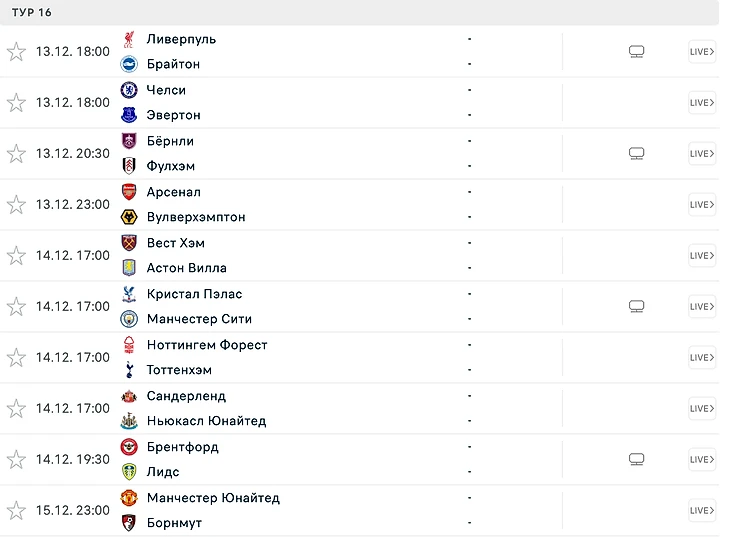Open the Кристал Пэлас team link
This screenshot has height=537, width=730.
coord(194,294)
